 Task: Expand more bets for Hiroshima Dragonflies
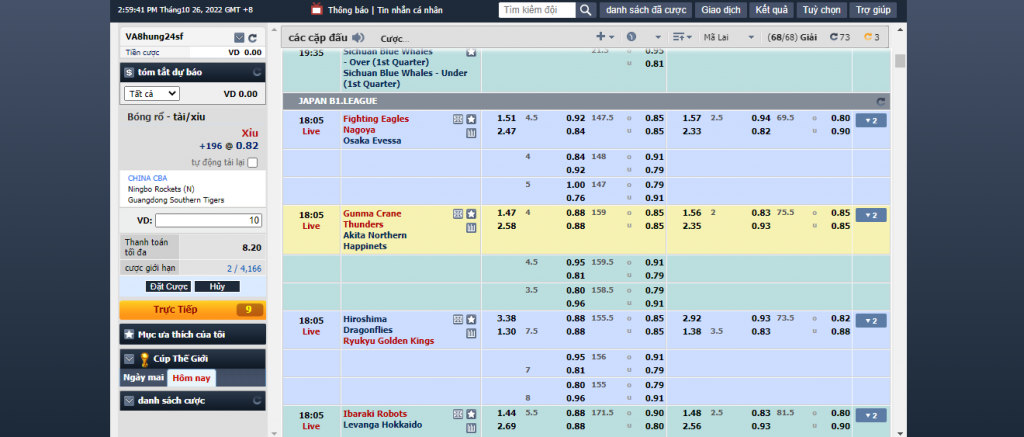click(871, 321)
